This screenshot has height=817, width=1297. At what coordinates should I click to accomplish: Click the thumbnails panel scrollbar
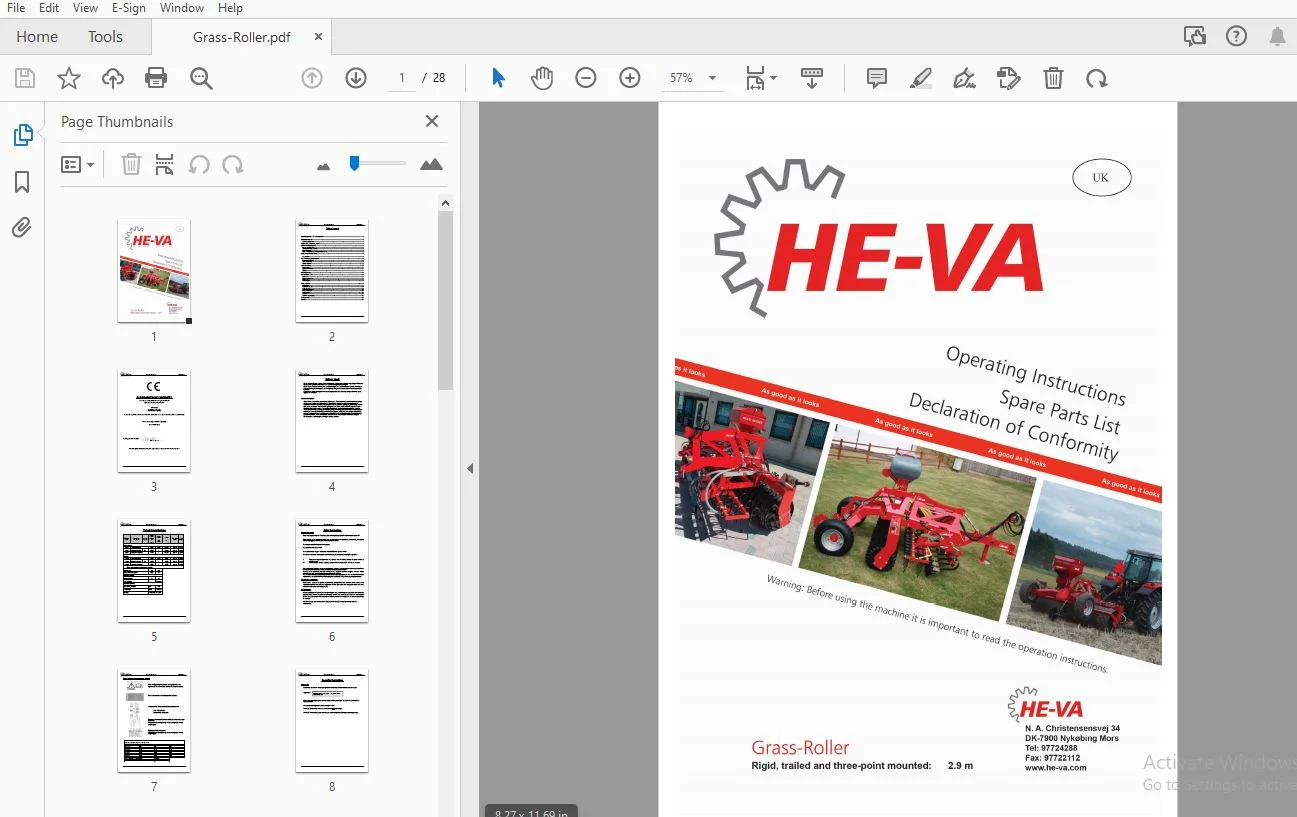[446, 300]
